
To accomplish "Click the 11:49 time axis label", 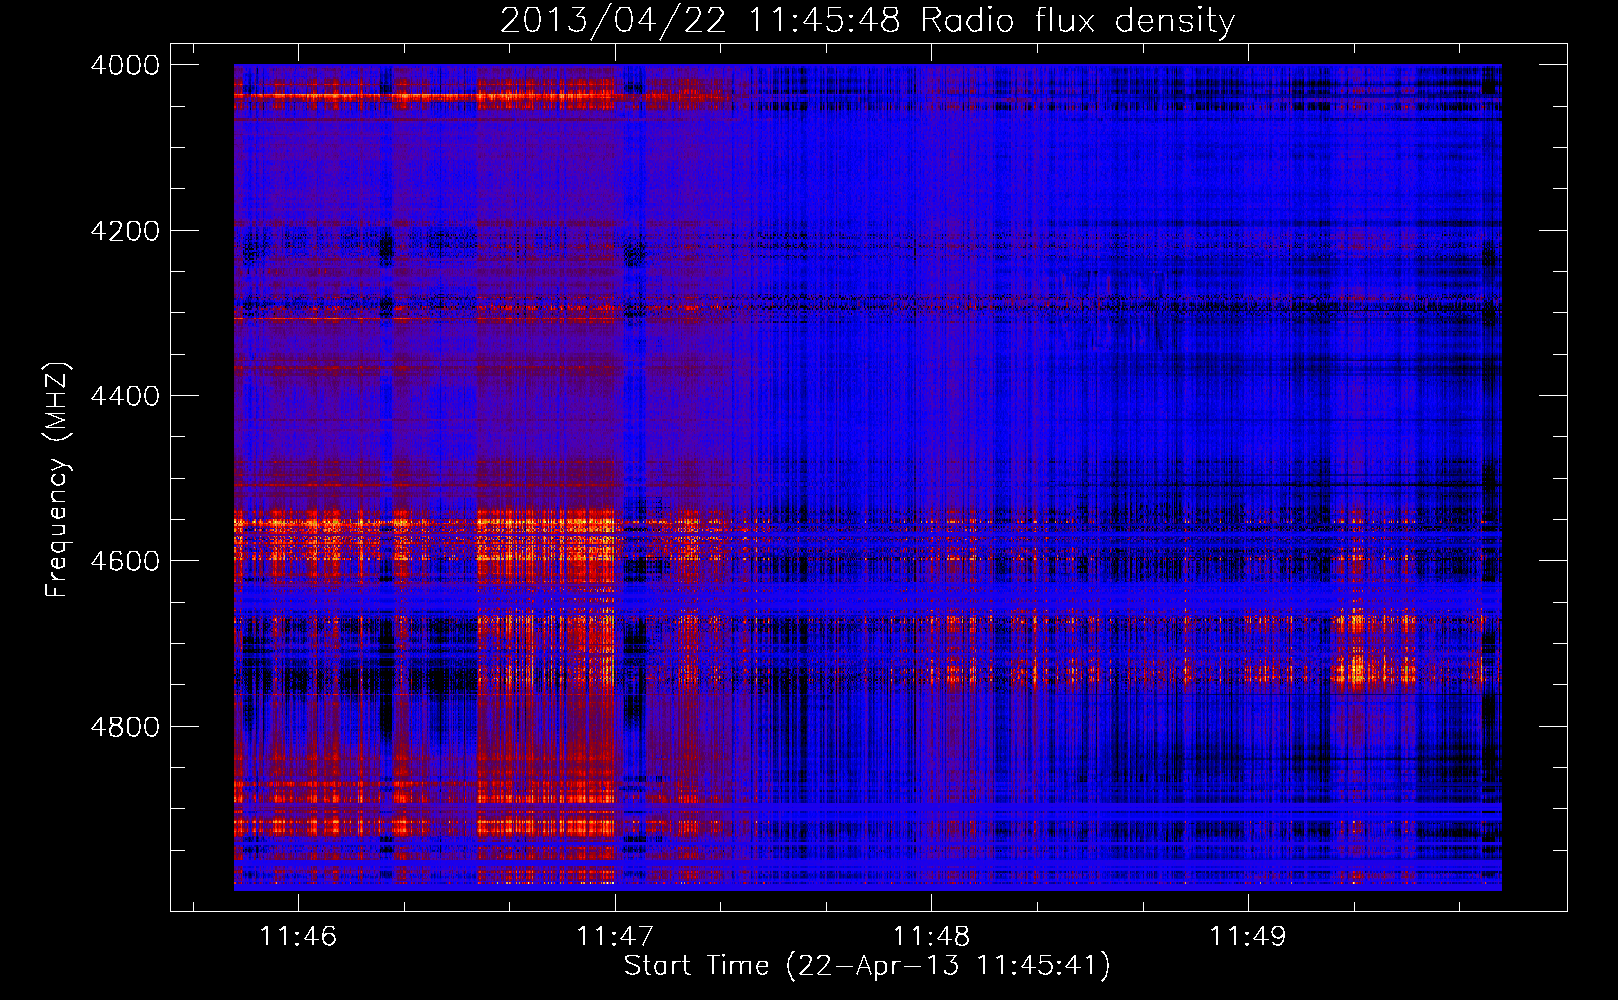I will click(x=1248, y=936).
